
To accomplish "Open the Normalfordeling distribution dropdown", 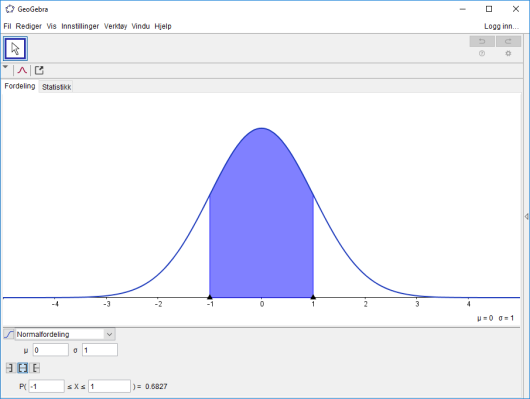I will click(65, 334).
